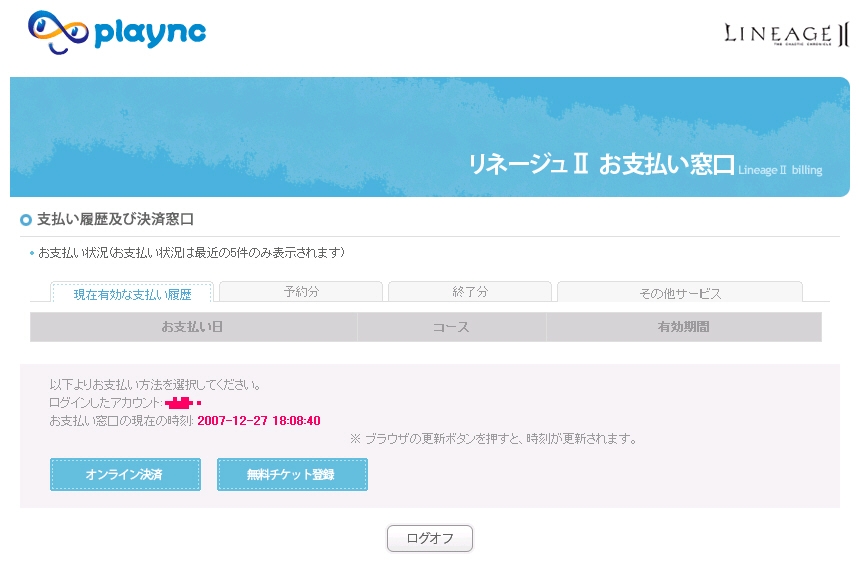Click the リネージュII お支払い窓口 banner title

coord(600,165)
